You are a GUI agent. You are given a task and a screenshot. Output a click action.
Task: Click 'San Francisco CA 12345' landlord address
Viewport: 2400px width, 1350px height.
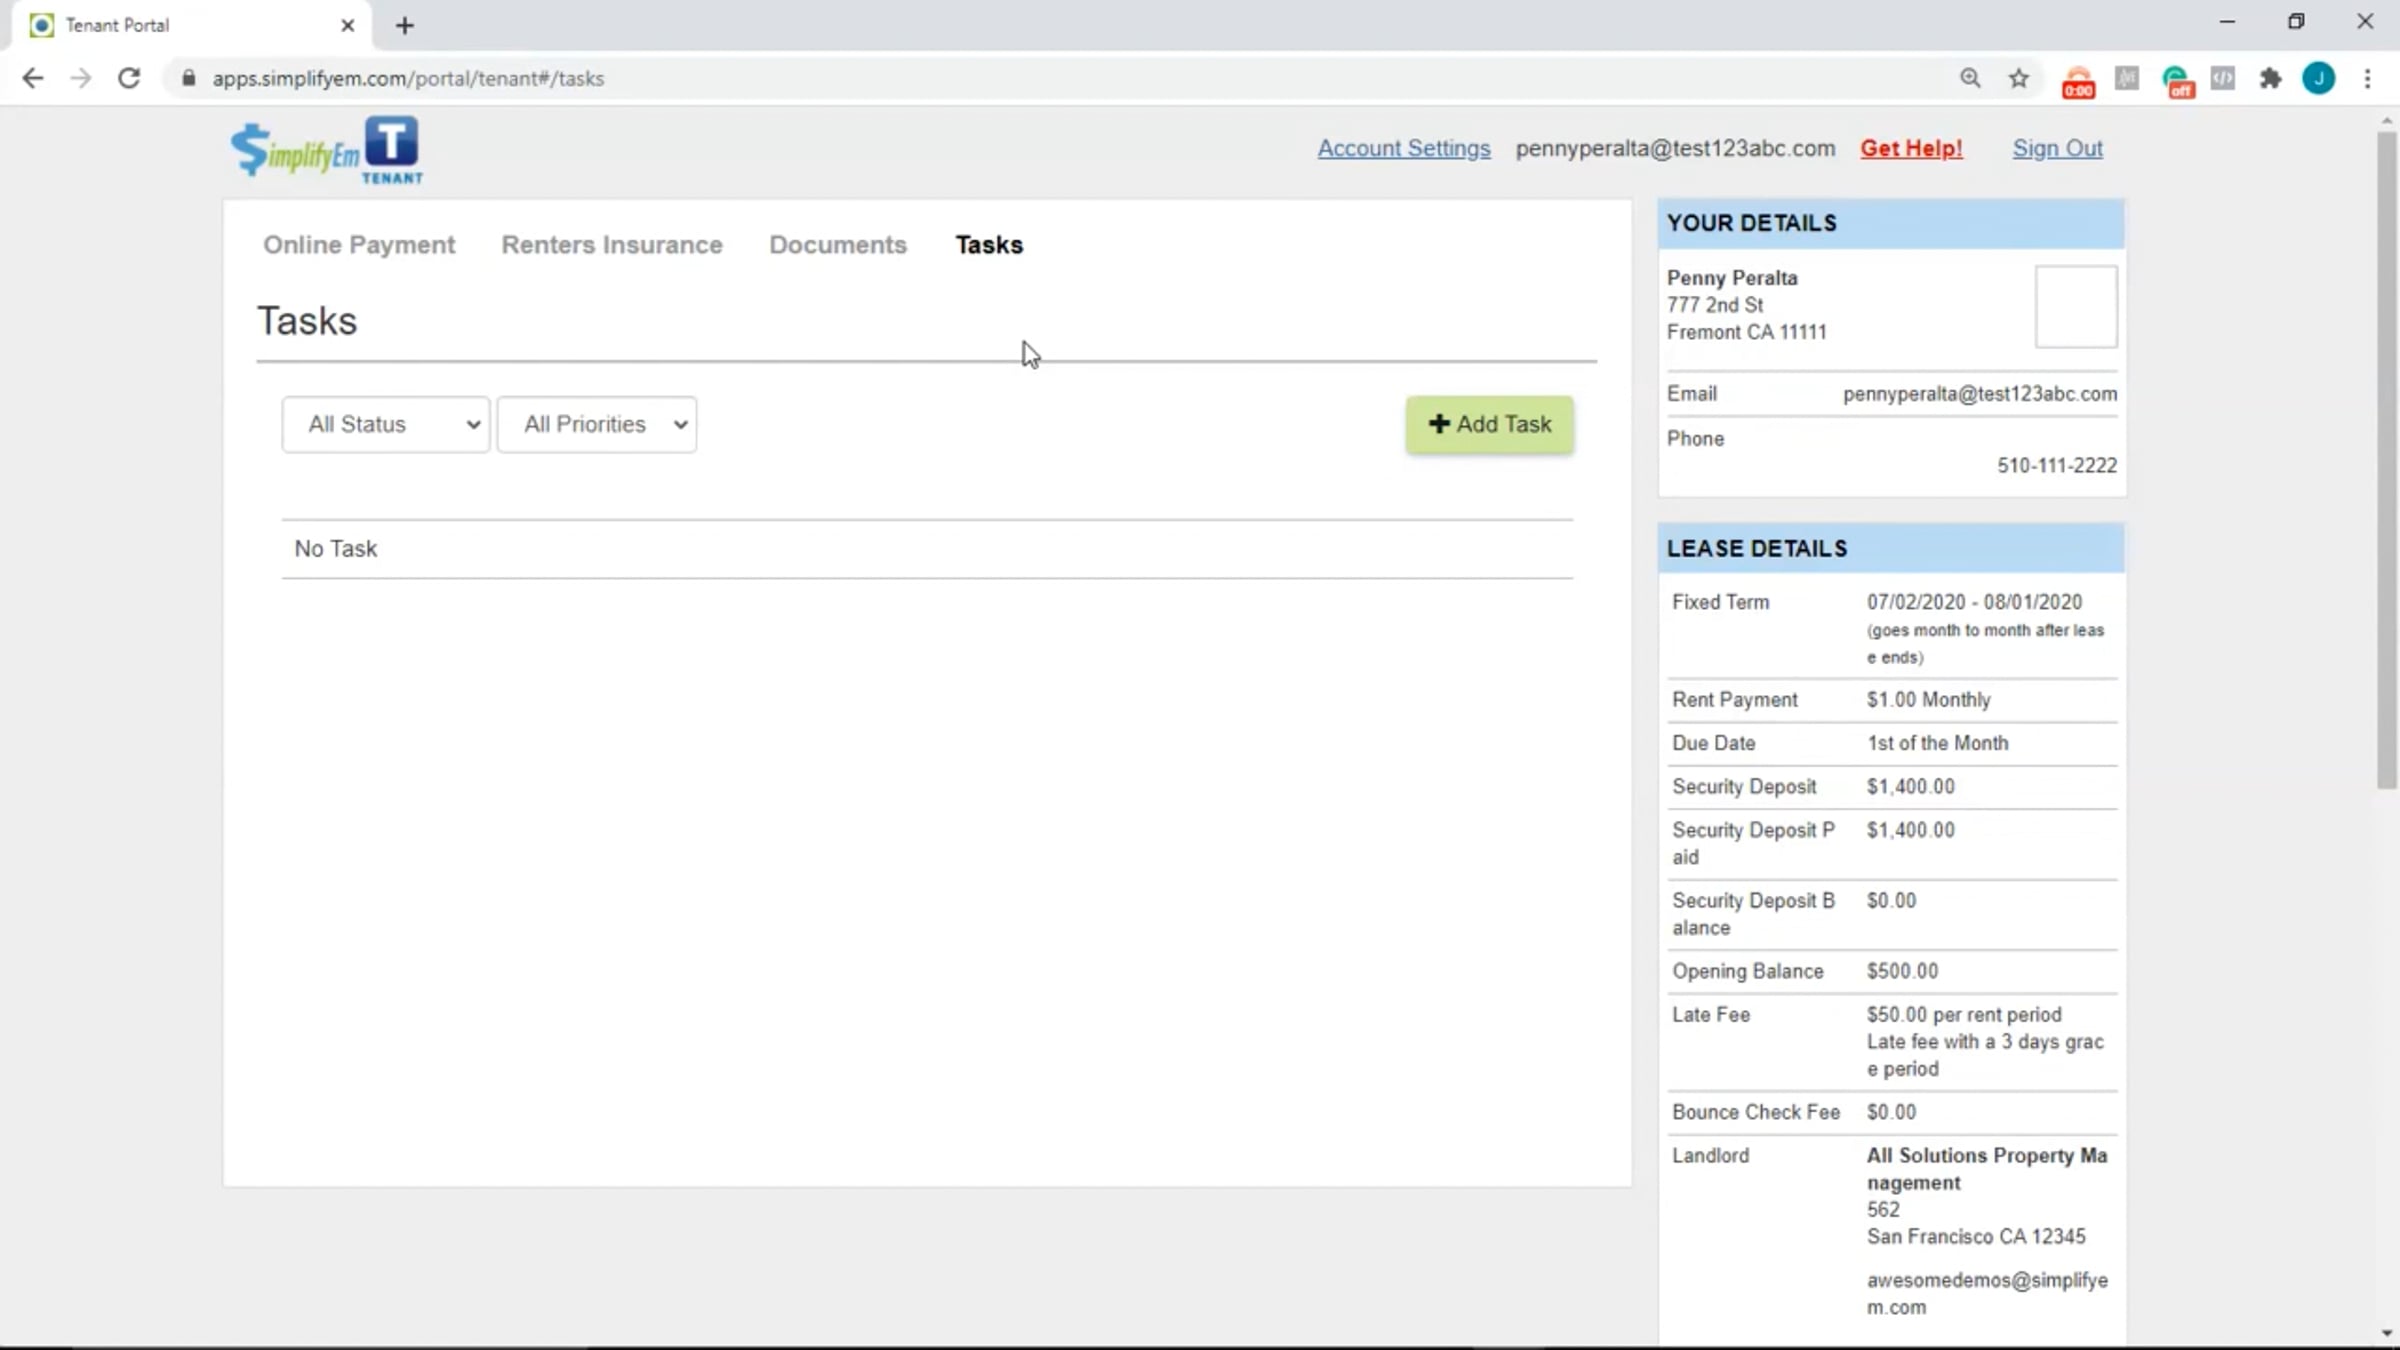[x=1976, y=1237]
